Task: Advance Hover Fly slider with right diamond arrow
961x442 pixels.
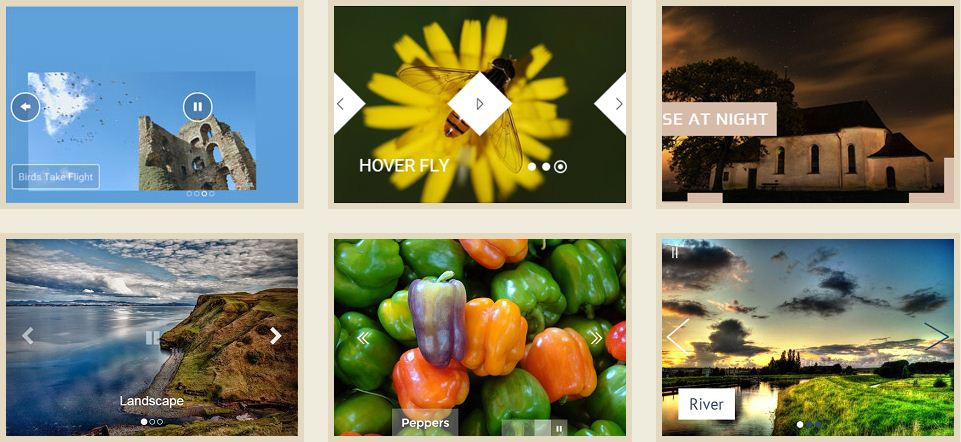Action: 614,104
